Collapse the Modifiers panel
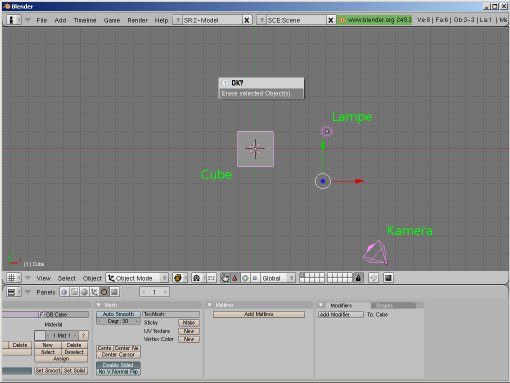The width and height of the screenshot is (510, 383). coord(320,305)
